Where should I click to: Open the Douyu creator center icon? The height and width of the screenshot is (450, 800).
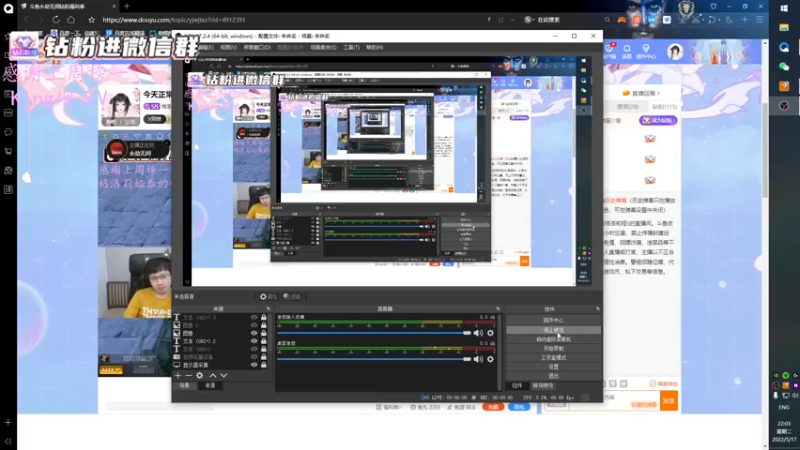646,51
